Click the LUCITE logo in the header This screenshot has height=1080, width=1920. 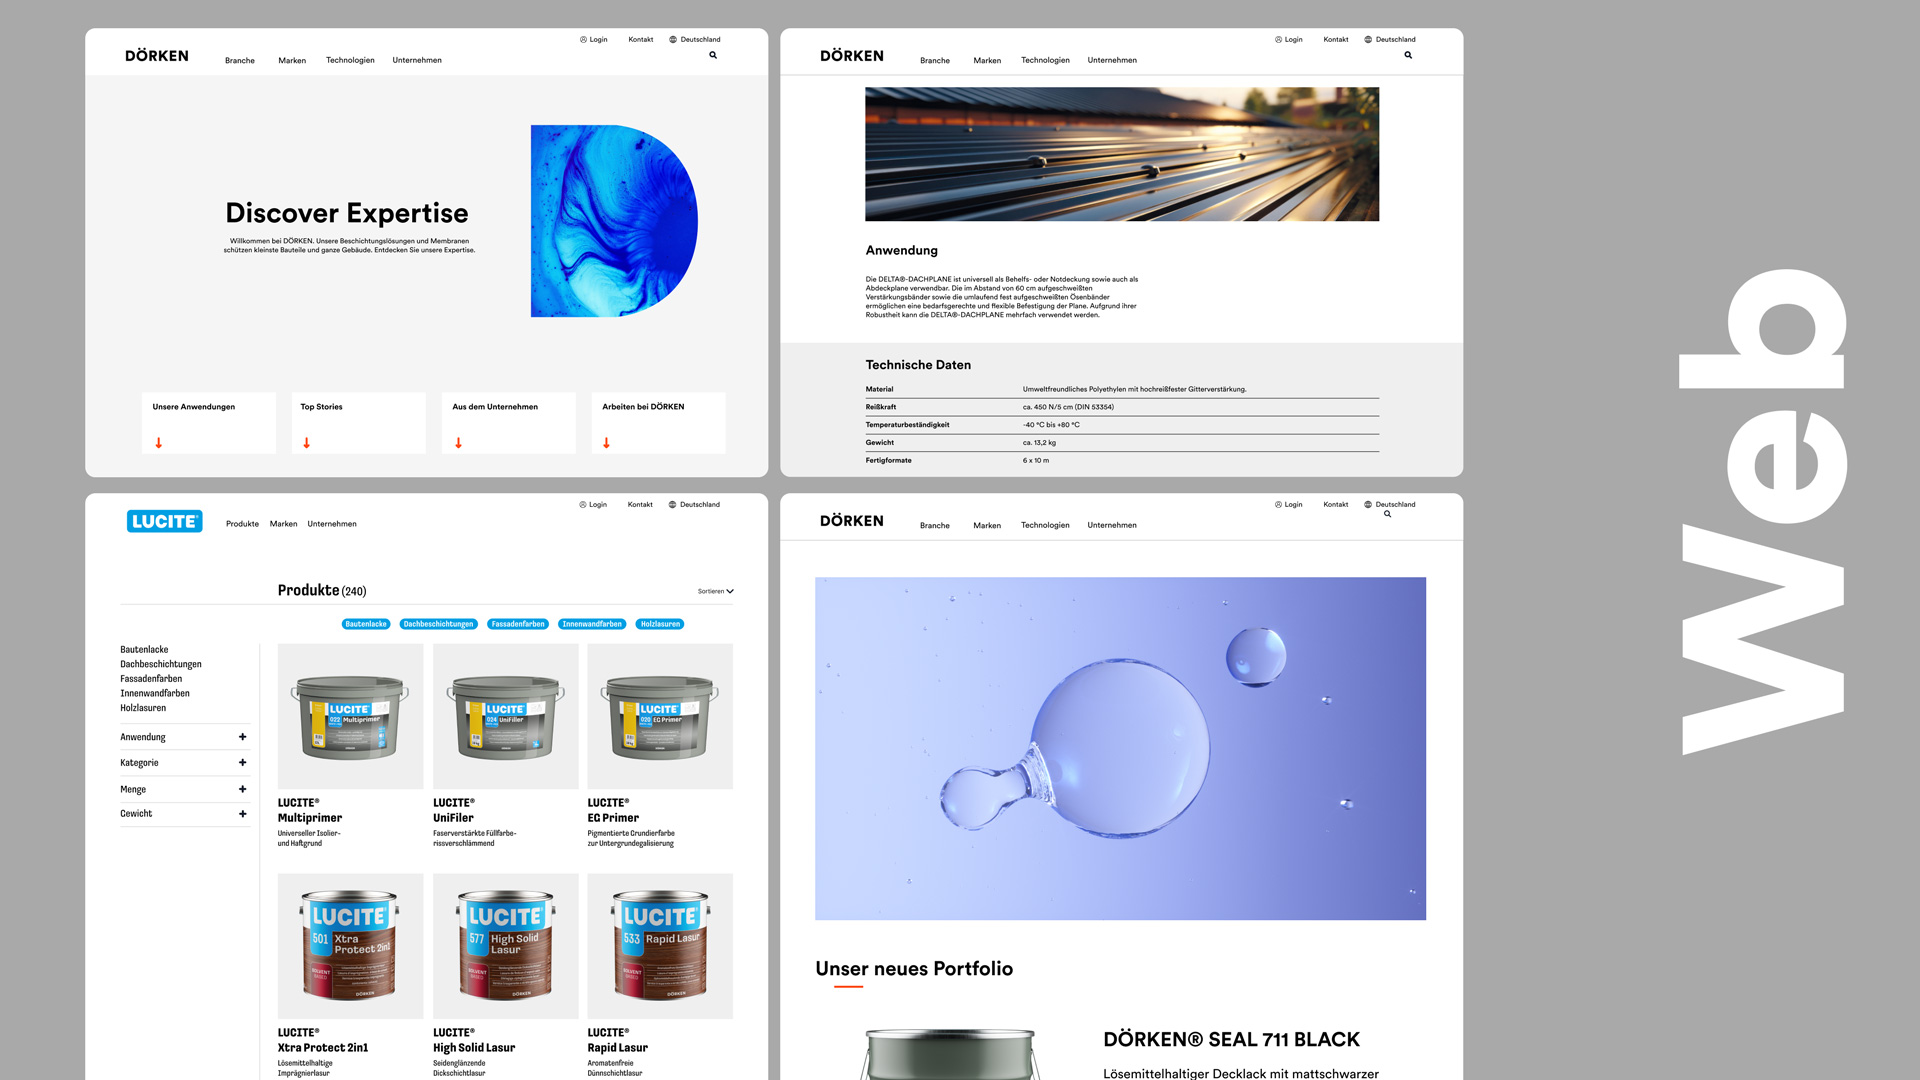coord(164,521)
